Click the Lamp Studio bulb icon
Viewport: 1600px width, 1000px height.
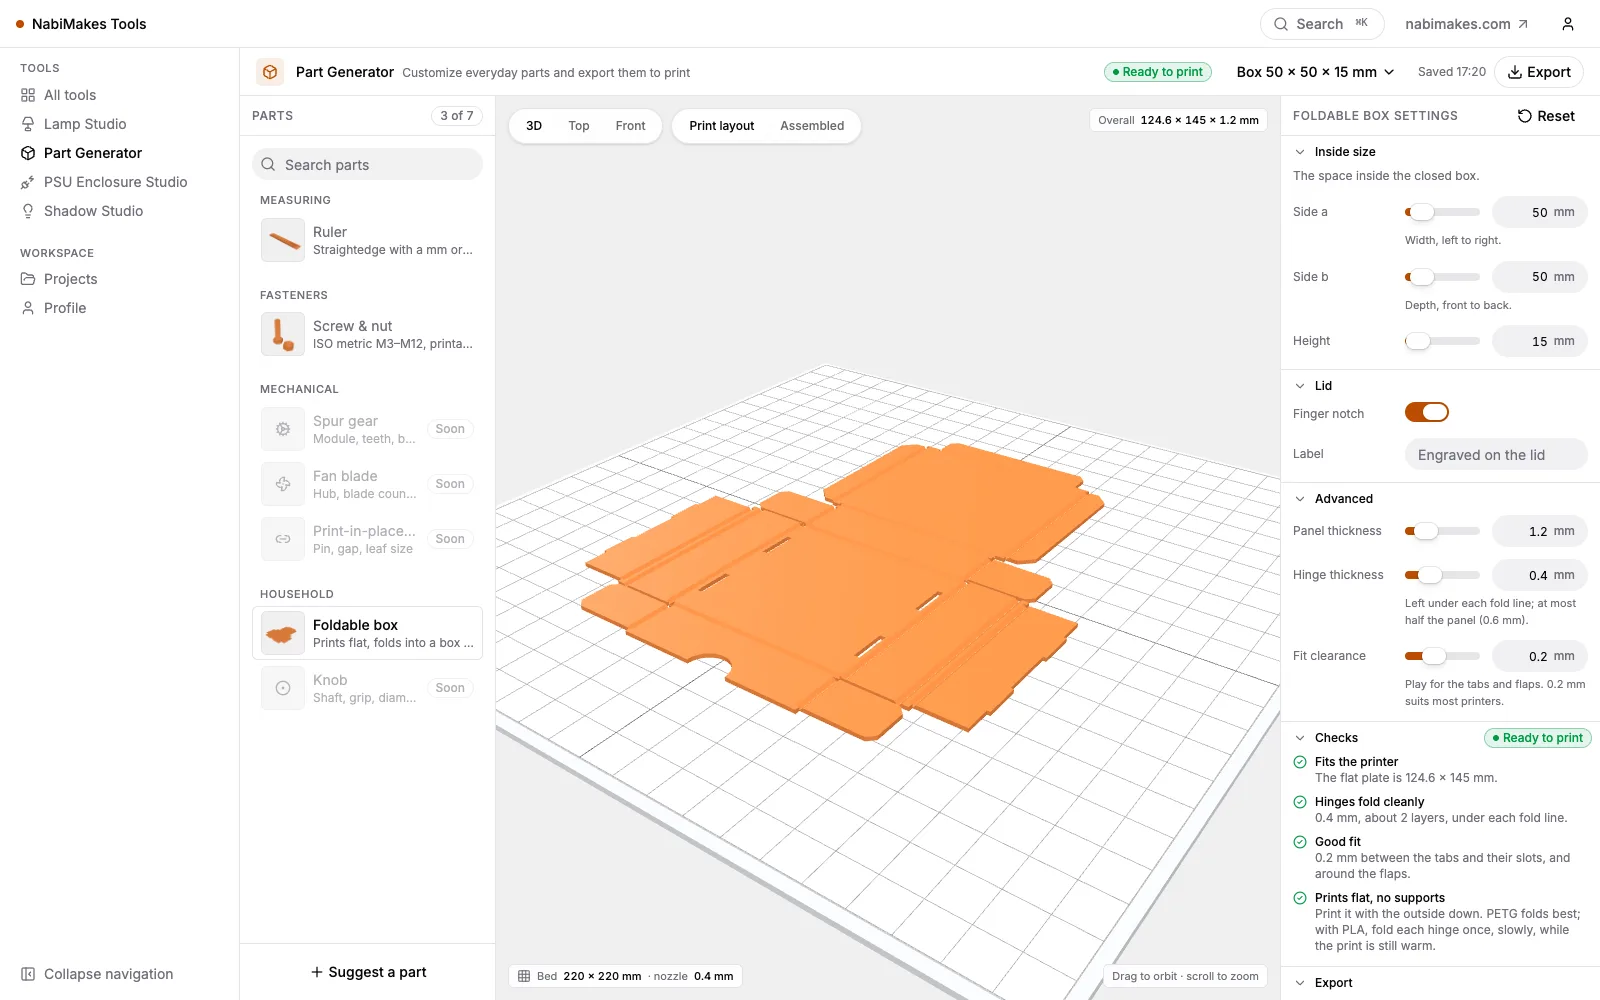pos(28,124)
